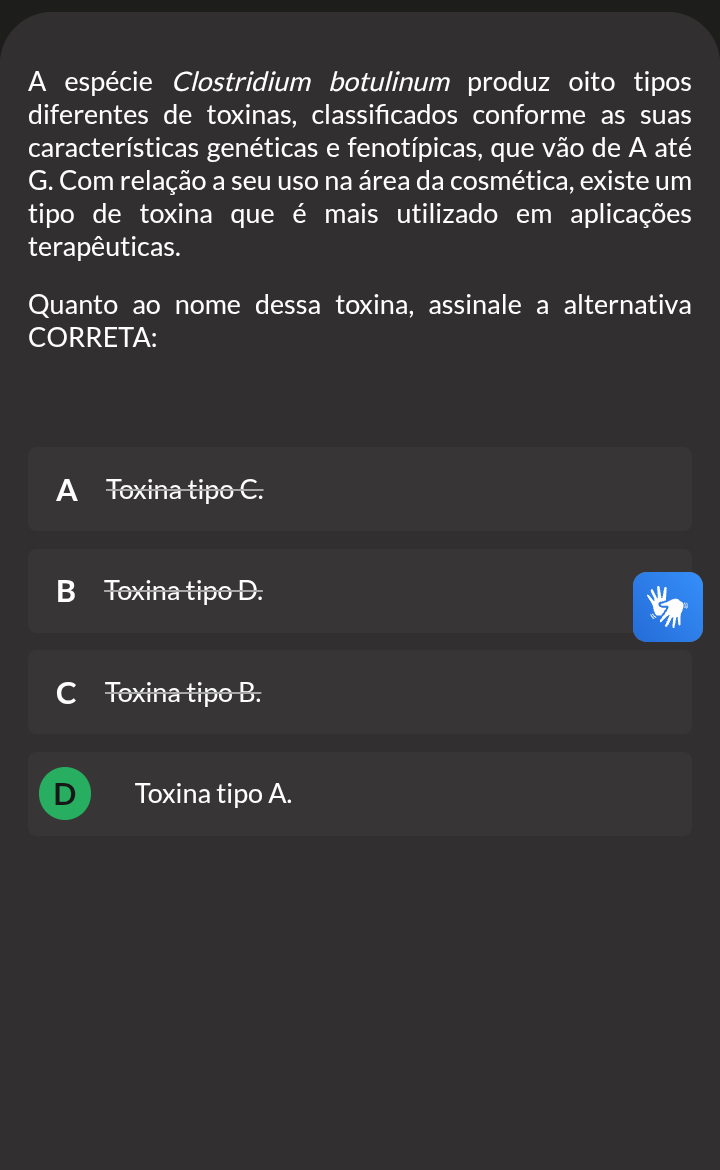Select the green D answer badge

point(65,793)
